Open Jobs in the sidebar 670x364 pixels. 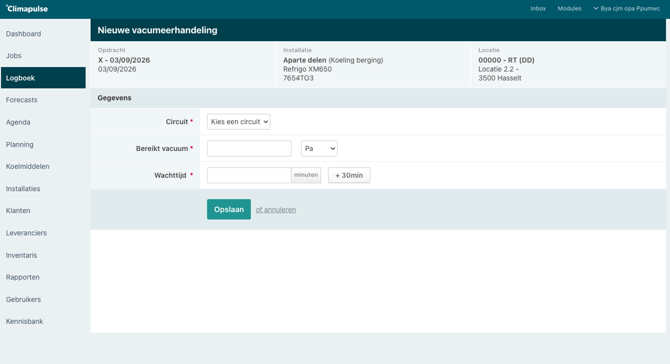click(43, 56)
